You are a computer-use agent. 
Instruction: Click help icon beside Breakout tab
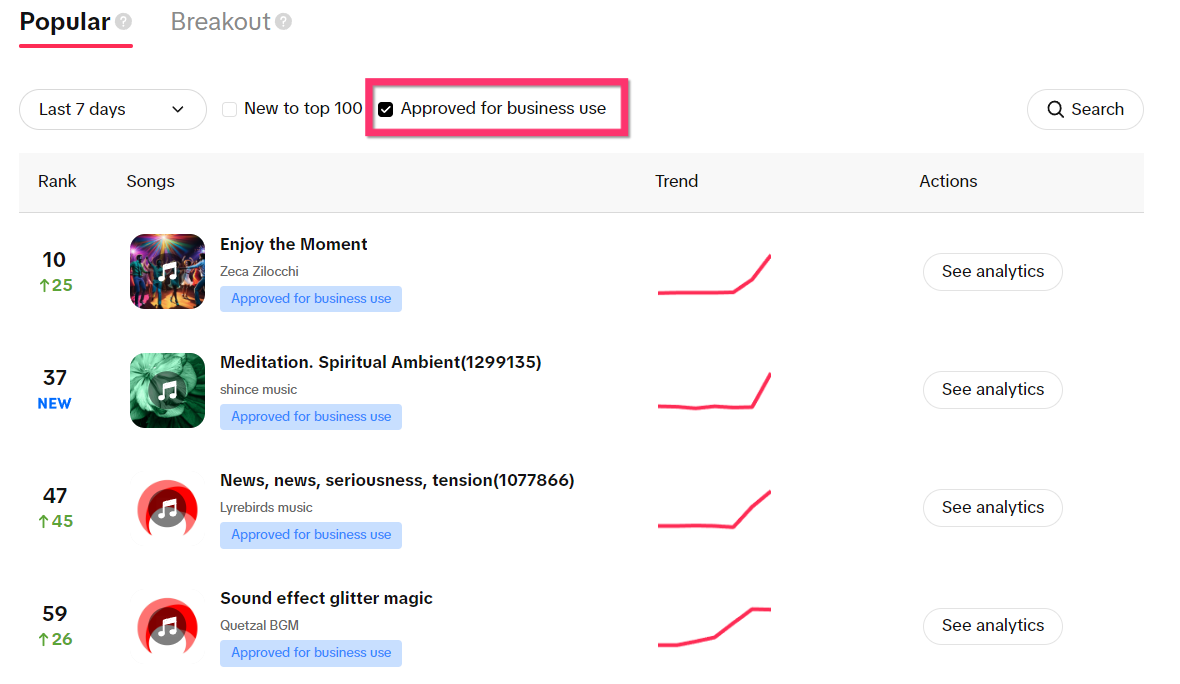click(x=284, y=22)
